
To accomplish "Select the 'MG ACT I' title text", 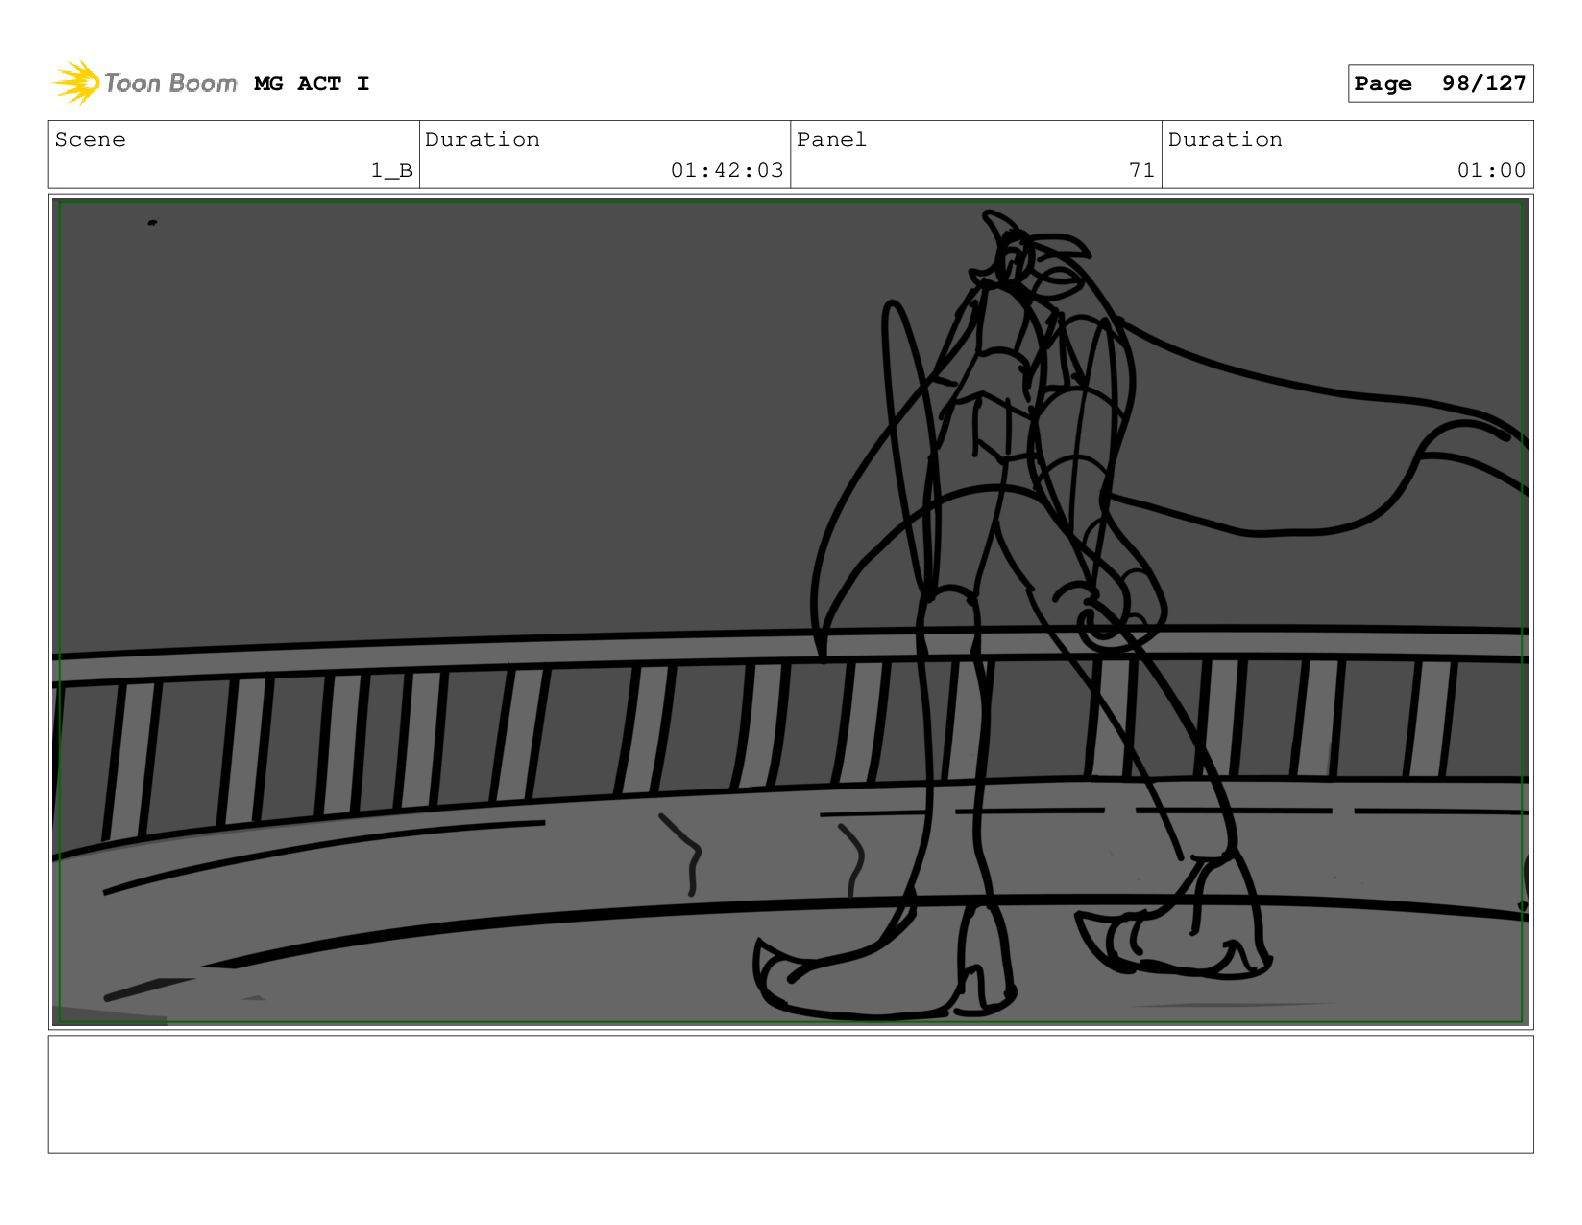I will click(312, 84).
